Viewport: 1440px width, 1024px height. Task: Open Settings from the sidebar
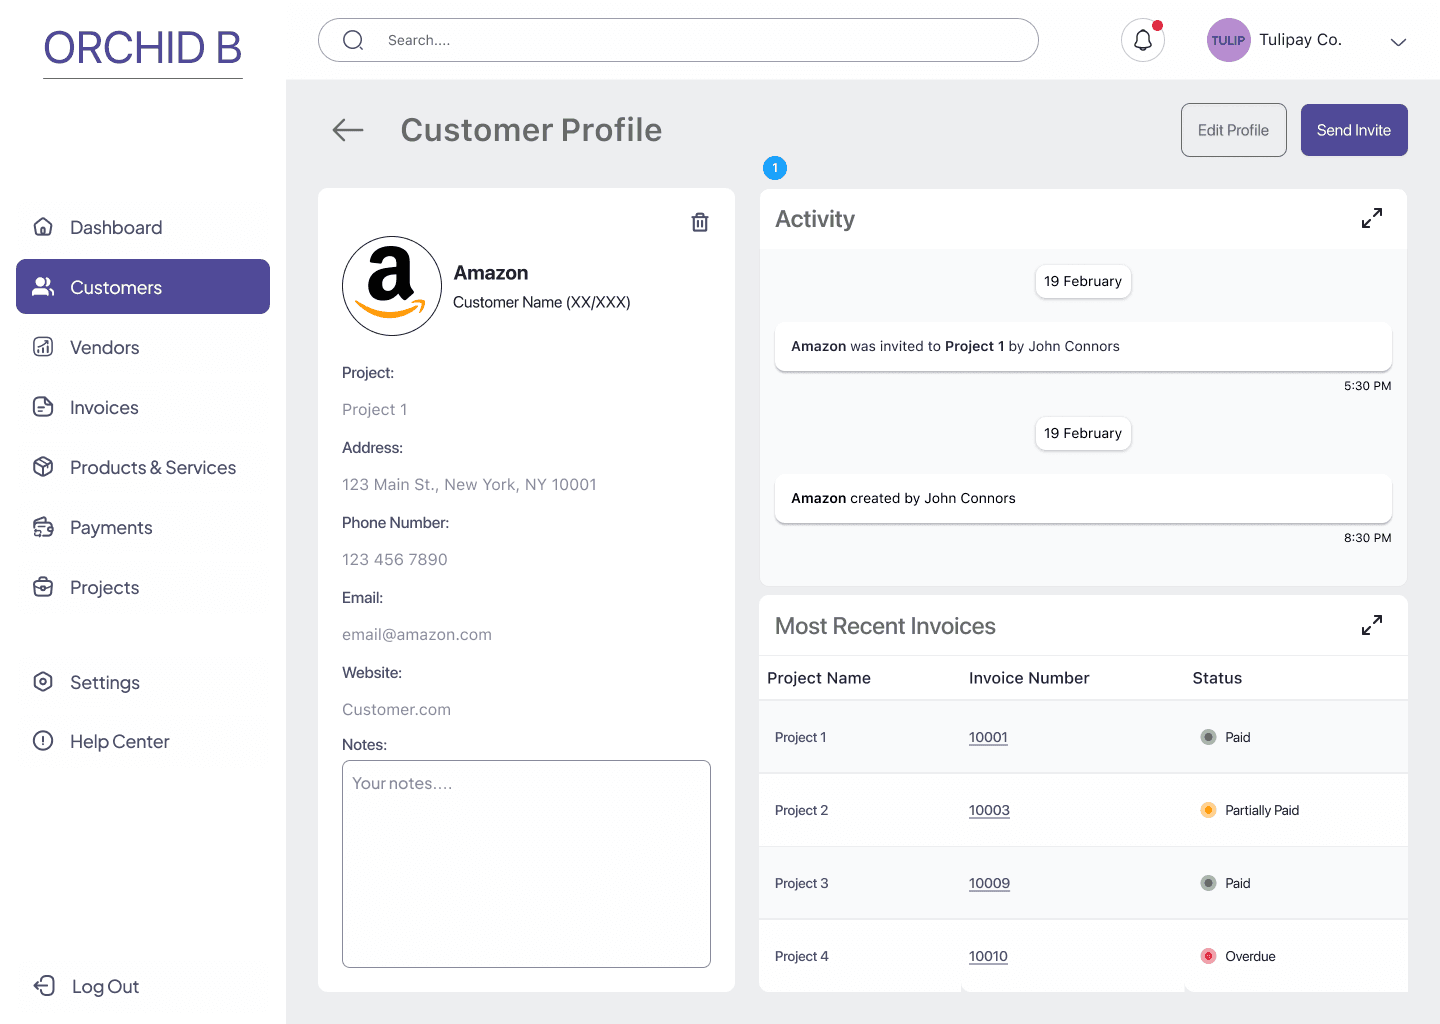click(x=143, y=682)
